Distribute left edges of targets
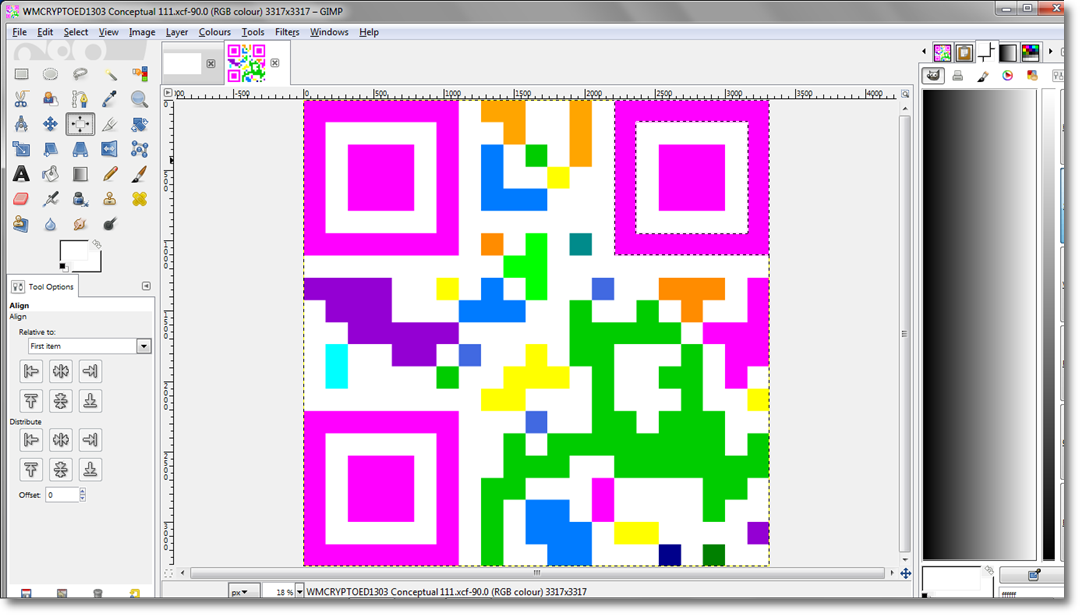 pyautogui.click(x=31, y=439)
